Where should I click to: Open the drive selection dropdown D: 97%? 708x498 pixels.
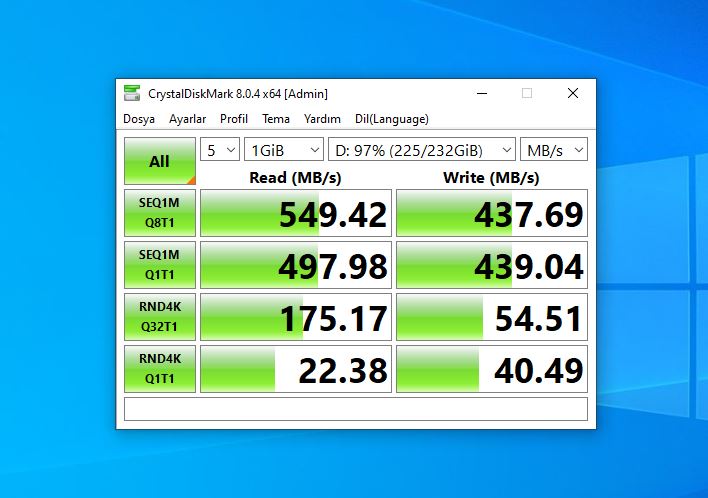[x=422, y=149]
